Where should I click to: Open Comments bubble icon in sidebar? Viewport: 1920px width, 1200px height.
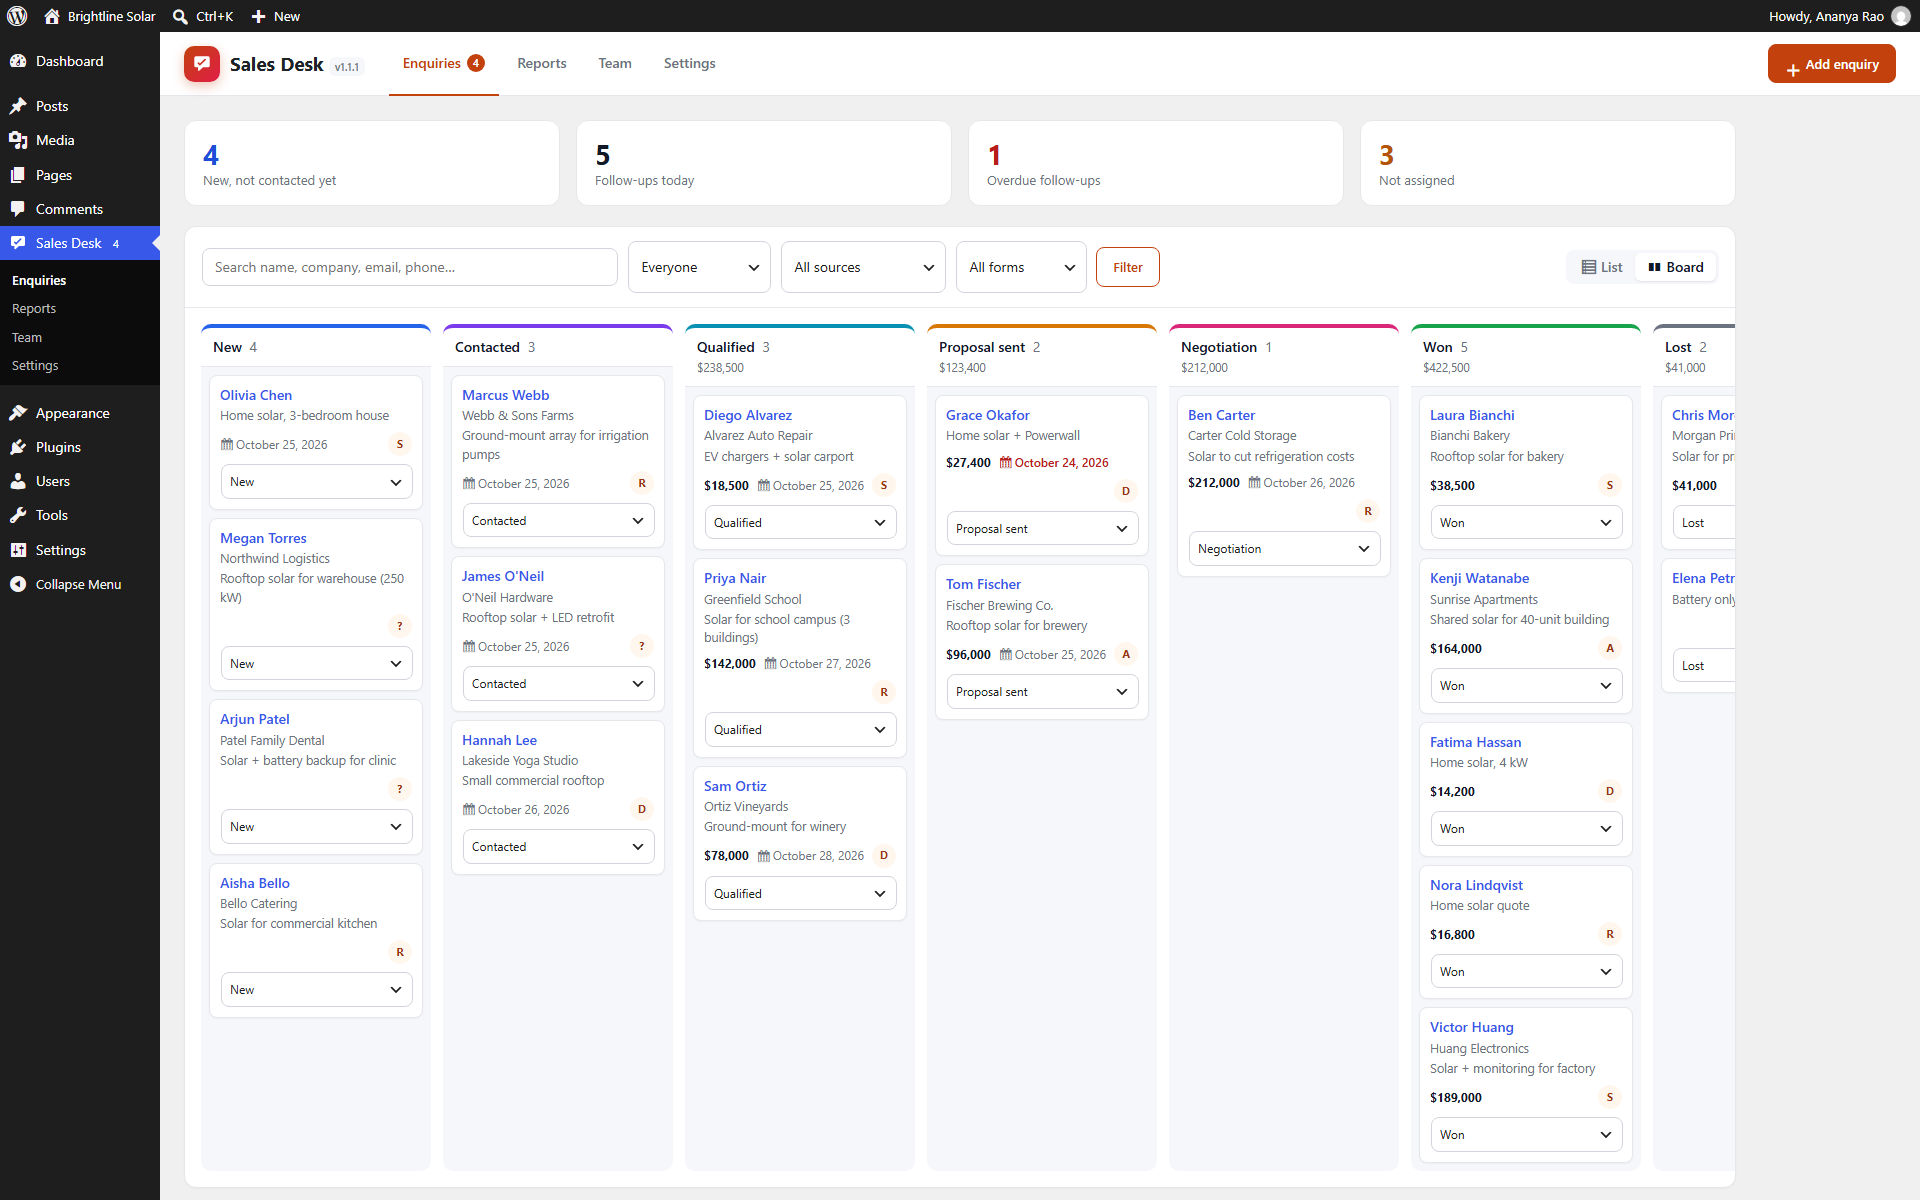coord(18,209)
